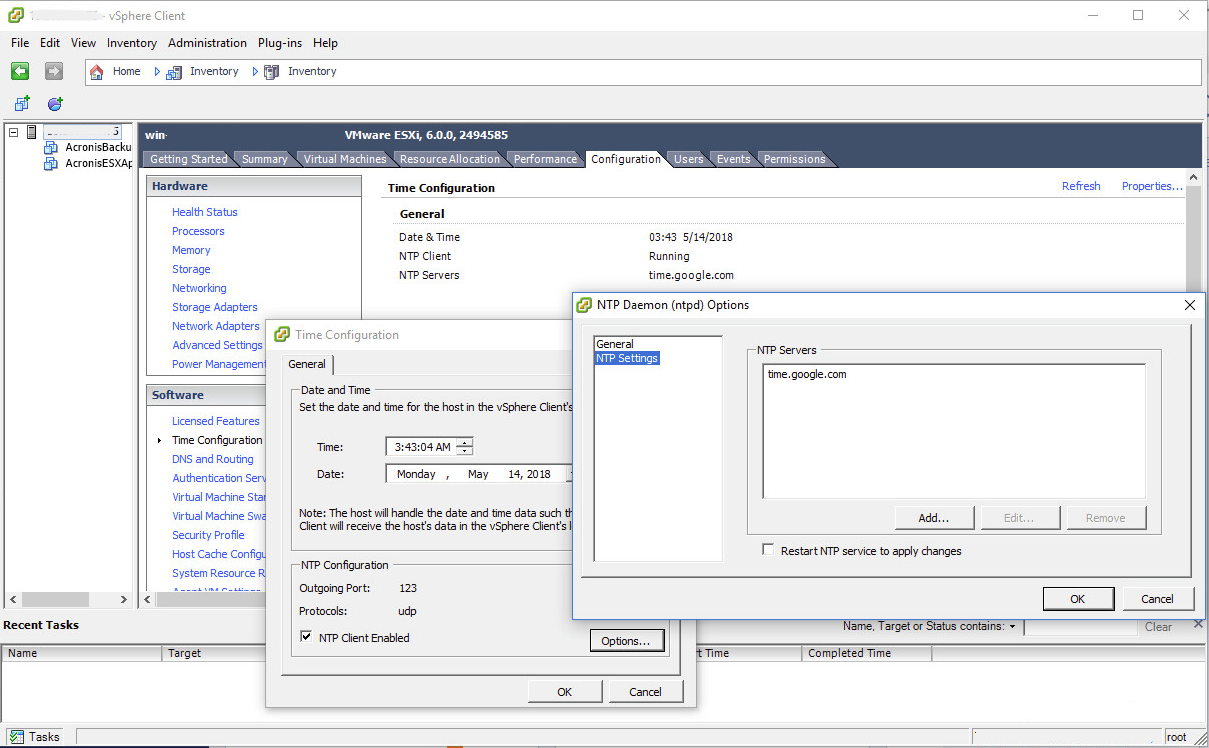The width and height of the screenshot is (1209, 748).
Task: Click the create resource pool toolbar icon
Action: pos(55,103)
